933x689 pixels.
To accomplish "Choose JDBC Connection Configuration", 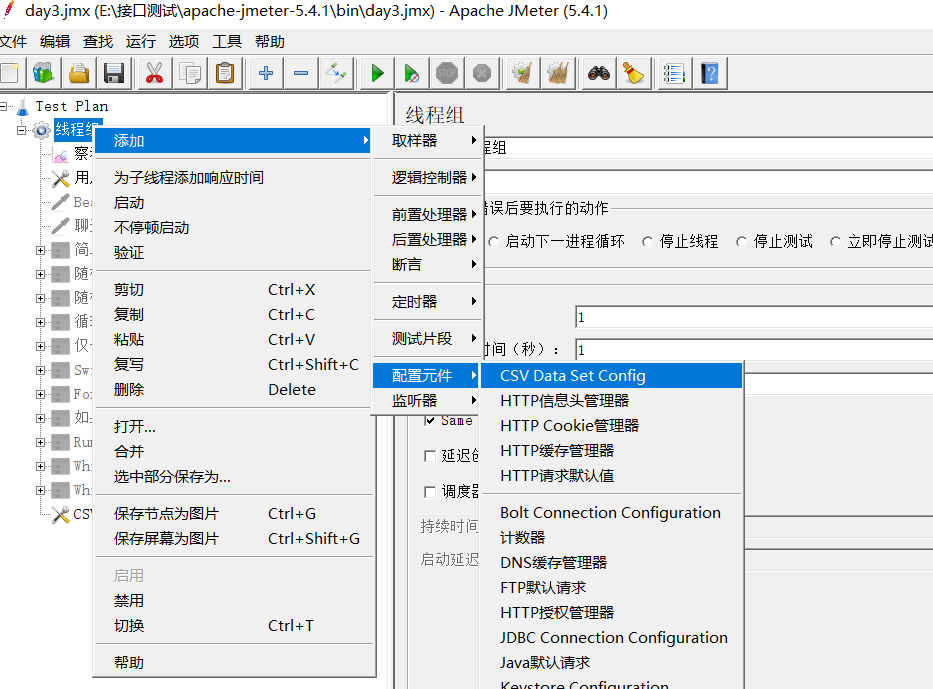I will pos(612,637).
